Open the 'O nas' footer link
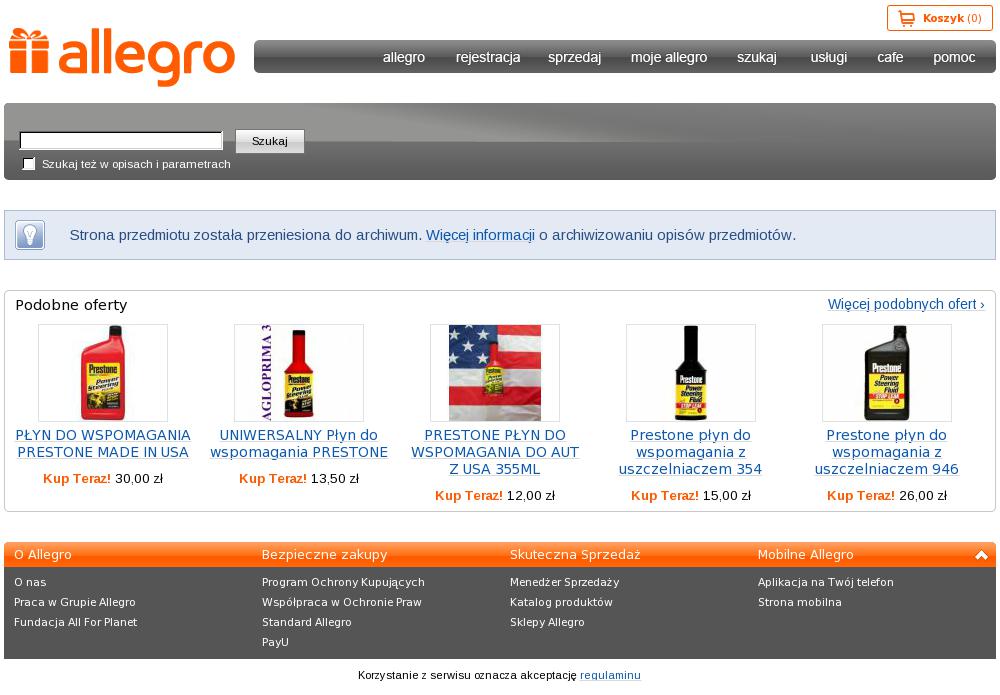Screen dimensions: 1000x695 [30, 582]
